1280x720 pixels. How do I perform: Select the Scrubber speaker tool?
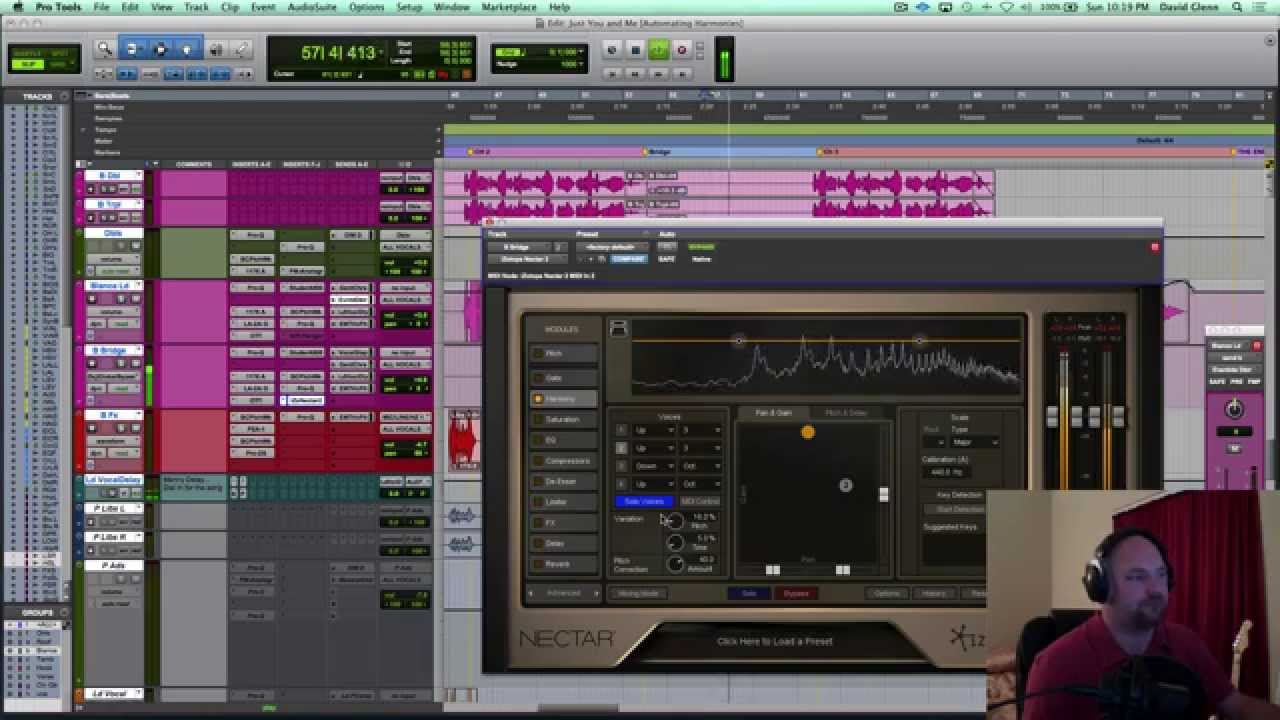[216, 49]
